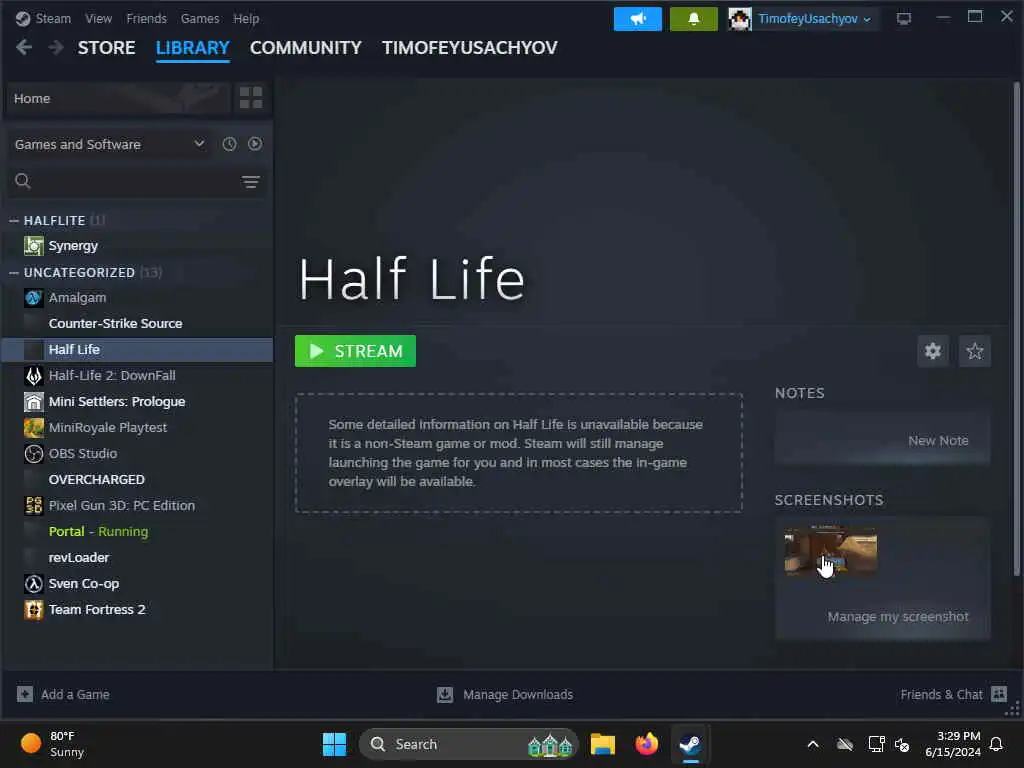The height and width of the screenshot is (768, 1024).
Task: Open the TIMOFEYUSACHYOV profile tab
Action: point(470,48)
